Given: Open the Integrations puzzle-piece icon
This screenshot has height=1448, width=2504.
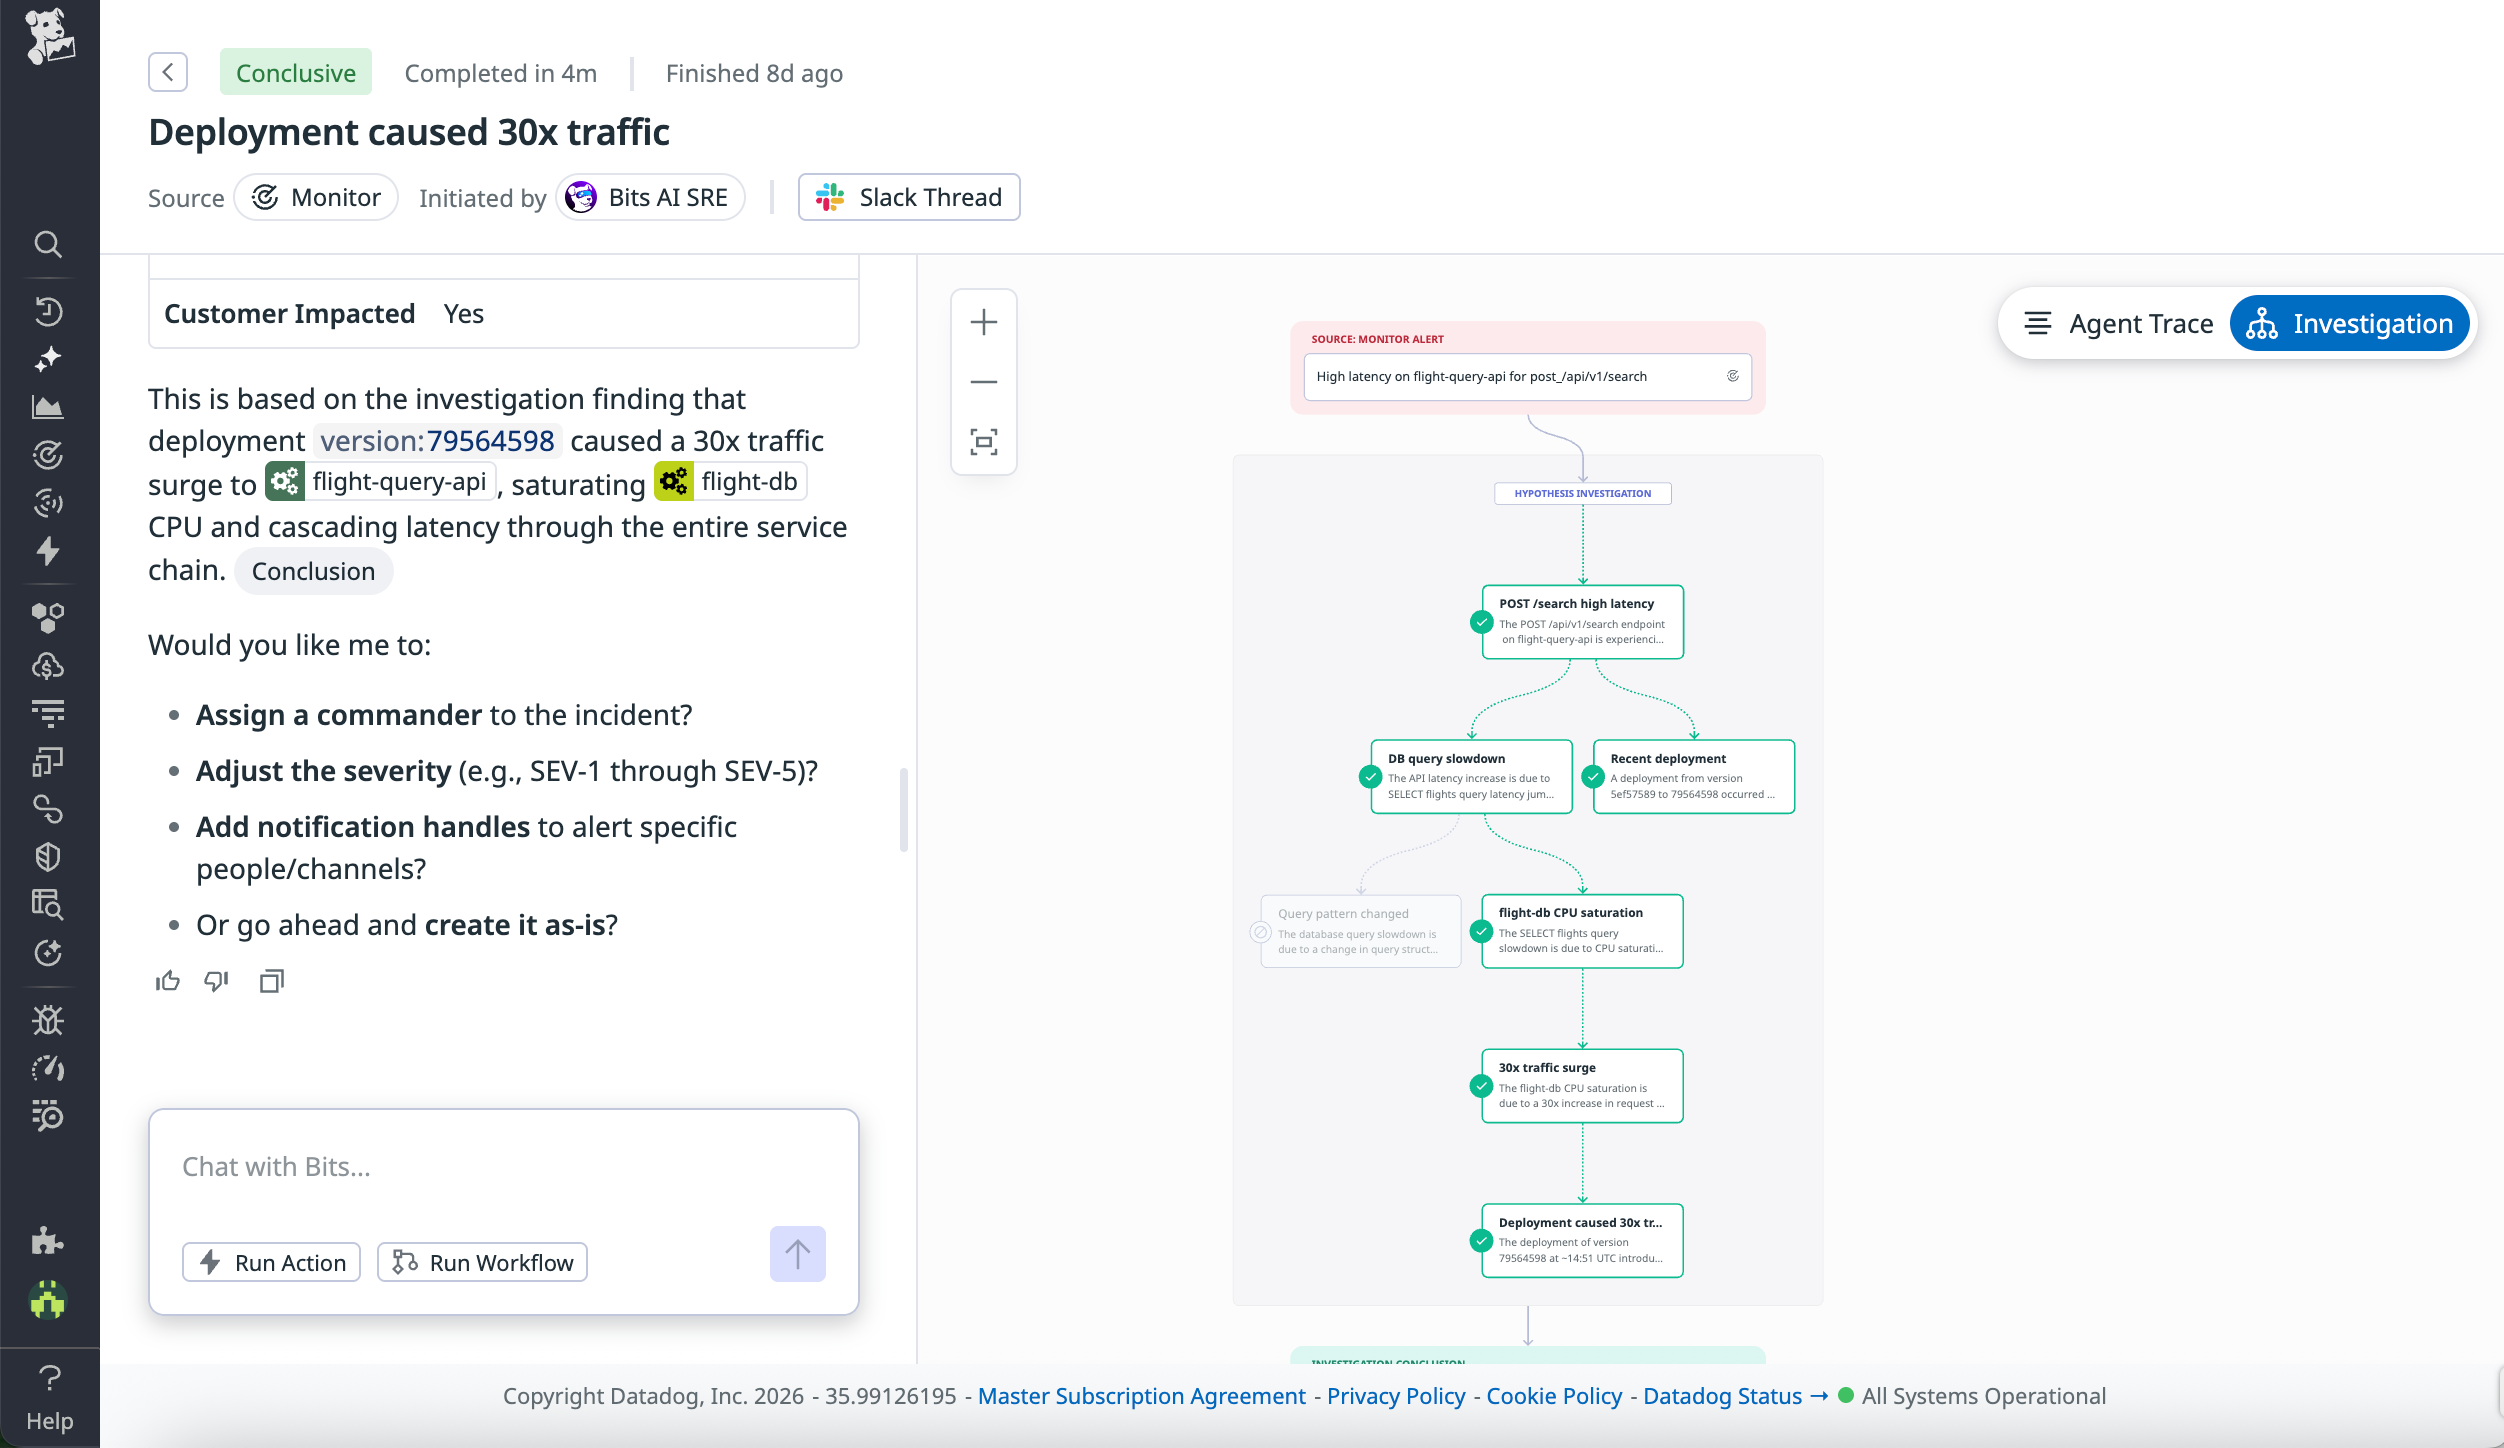Looking at the screenshot, I should (x=47, y=1243).
